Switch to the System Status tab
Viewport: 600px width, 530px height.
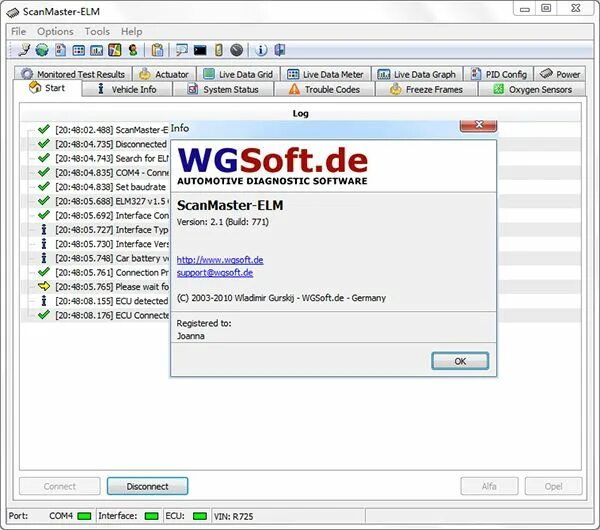click(223, 89)
